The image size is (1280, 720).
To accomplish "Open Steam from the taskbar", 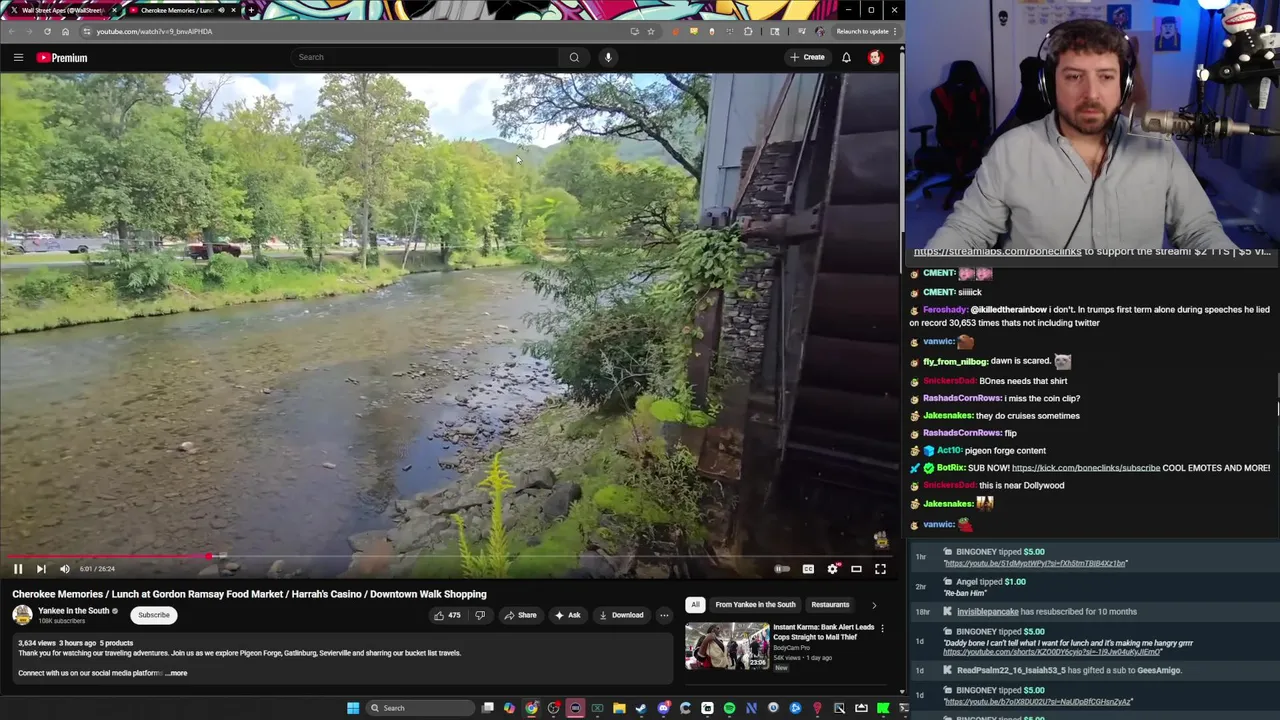I will pos(641,708).
